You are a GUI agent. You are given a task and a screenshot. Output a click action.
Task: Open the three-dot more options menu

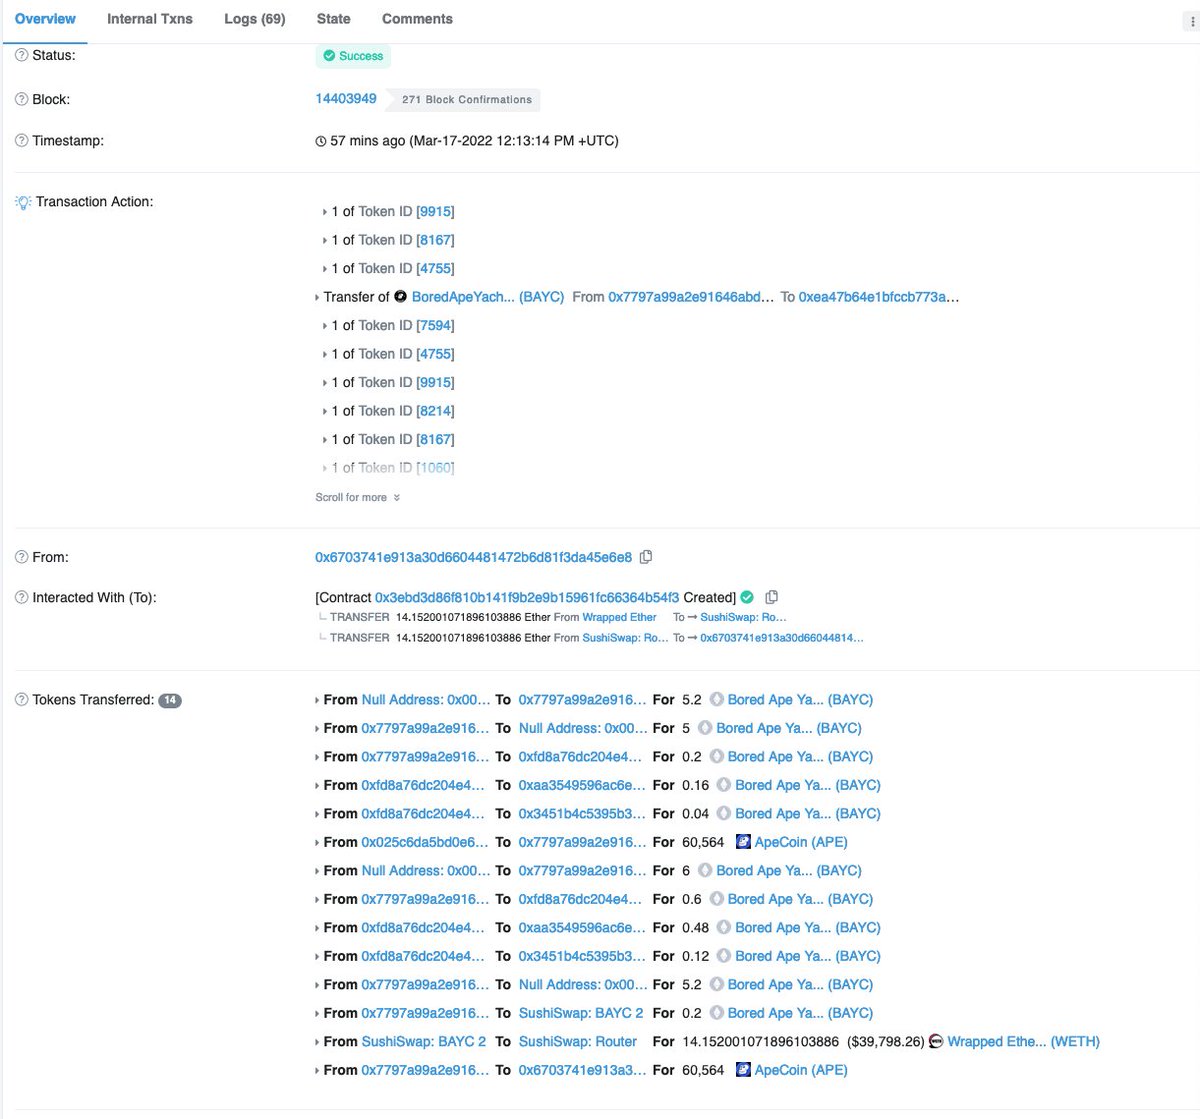coord(1190,22)
